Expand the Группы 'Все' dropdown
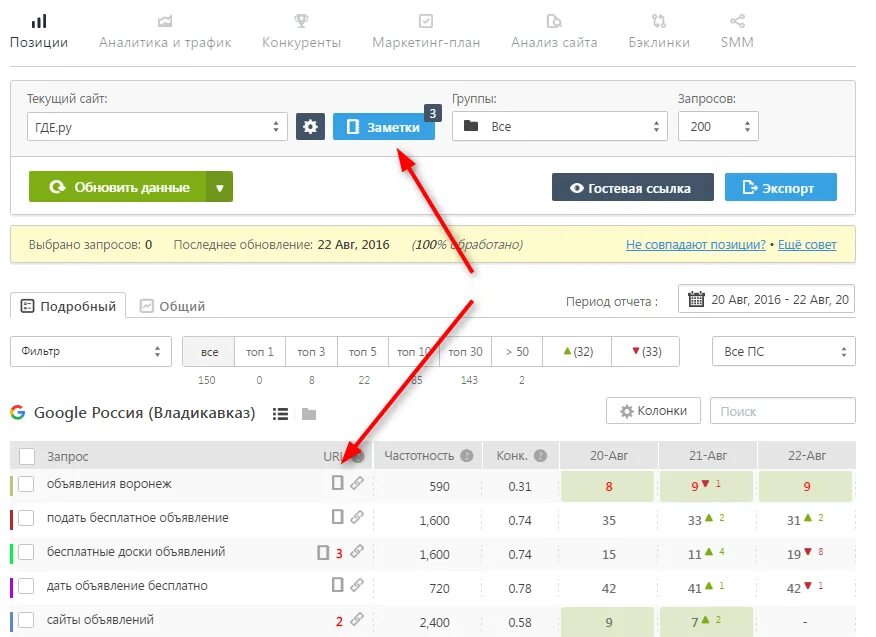Screen dimensions: 876x637 (x=559, y=126)
